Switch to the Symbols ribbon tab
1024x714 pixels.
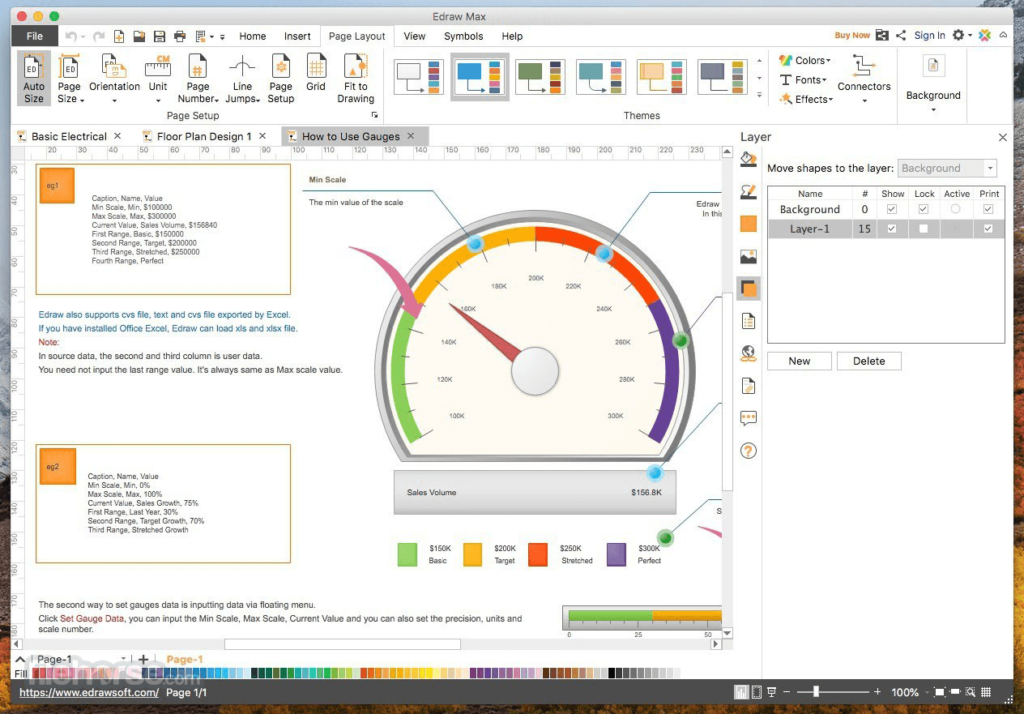pyautogui.click(x=463, y=36)
